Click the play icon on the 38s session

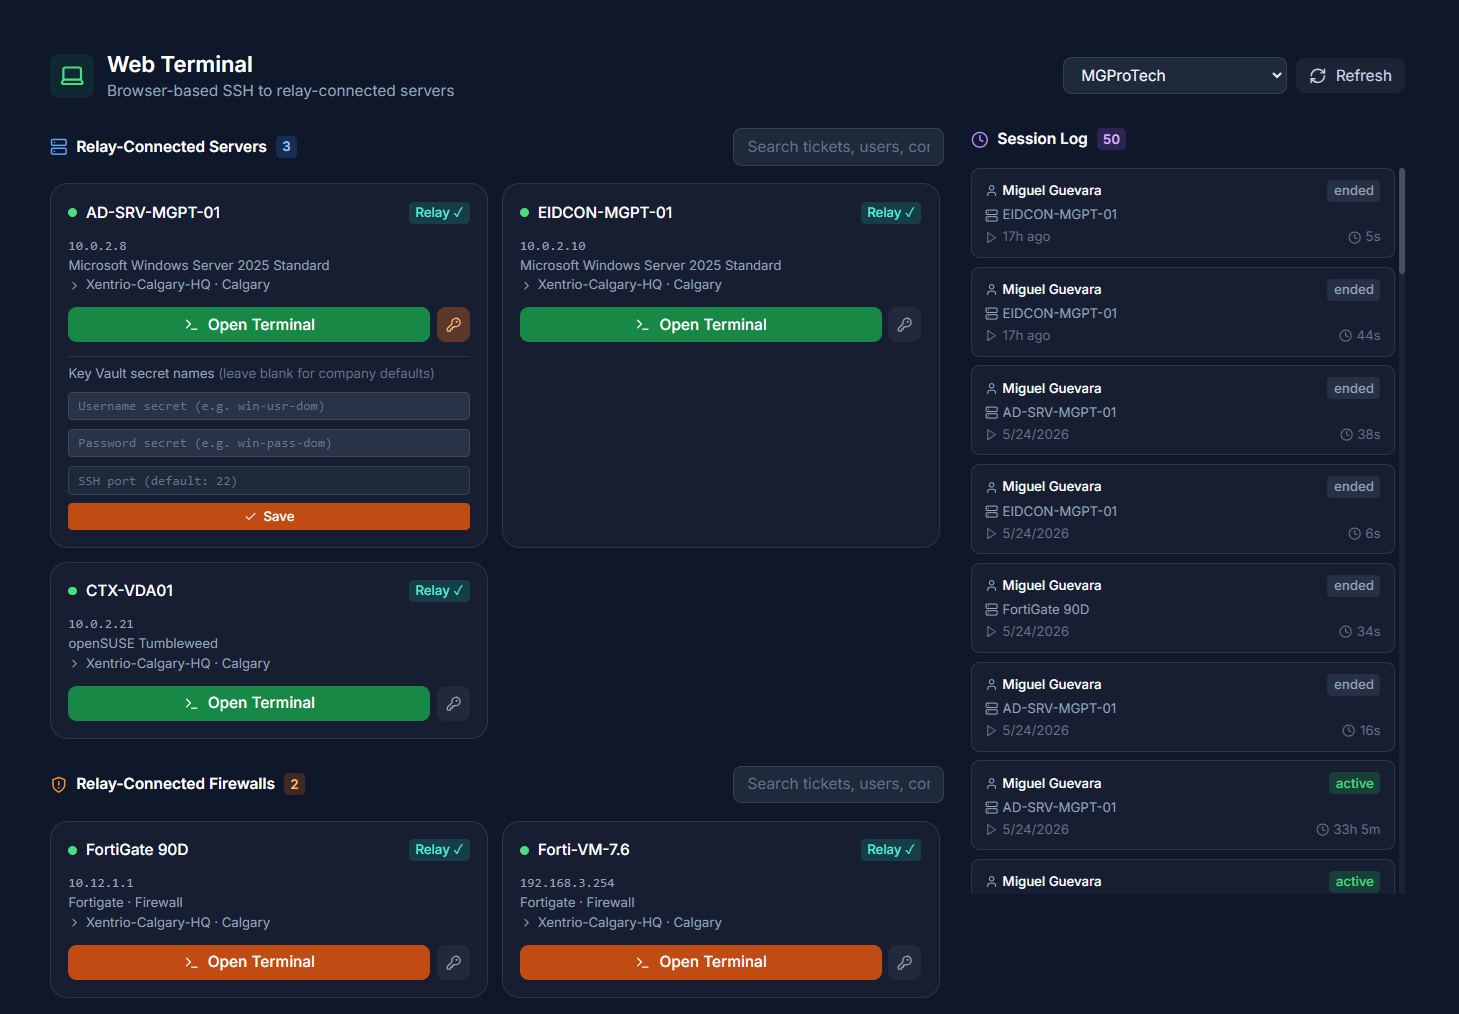click(991, 435)
